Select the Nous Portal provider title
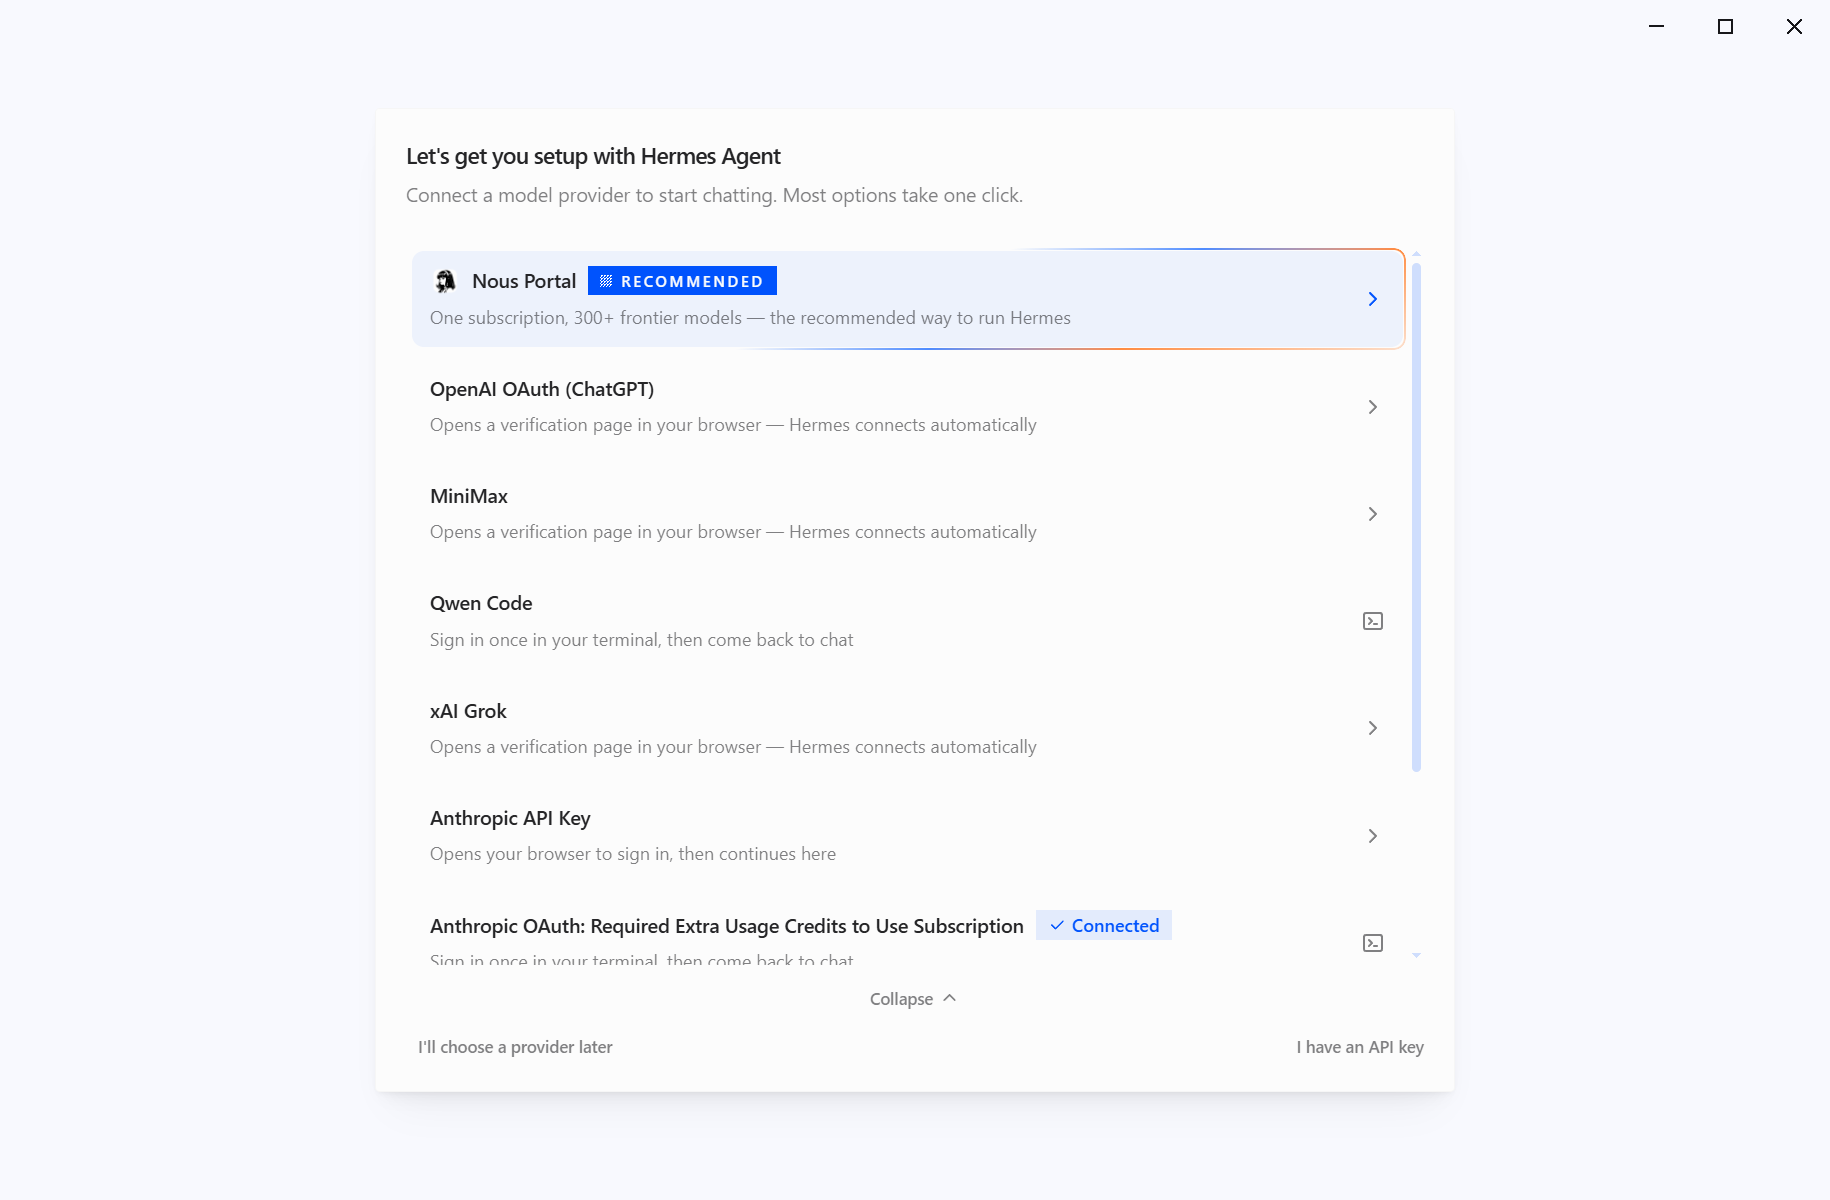Image resolution: width=1830 pixels, height=1200 pixels. [524, 281]
